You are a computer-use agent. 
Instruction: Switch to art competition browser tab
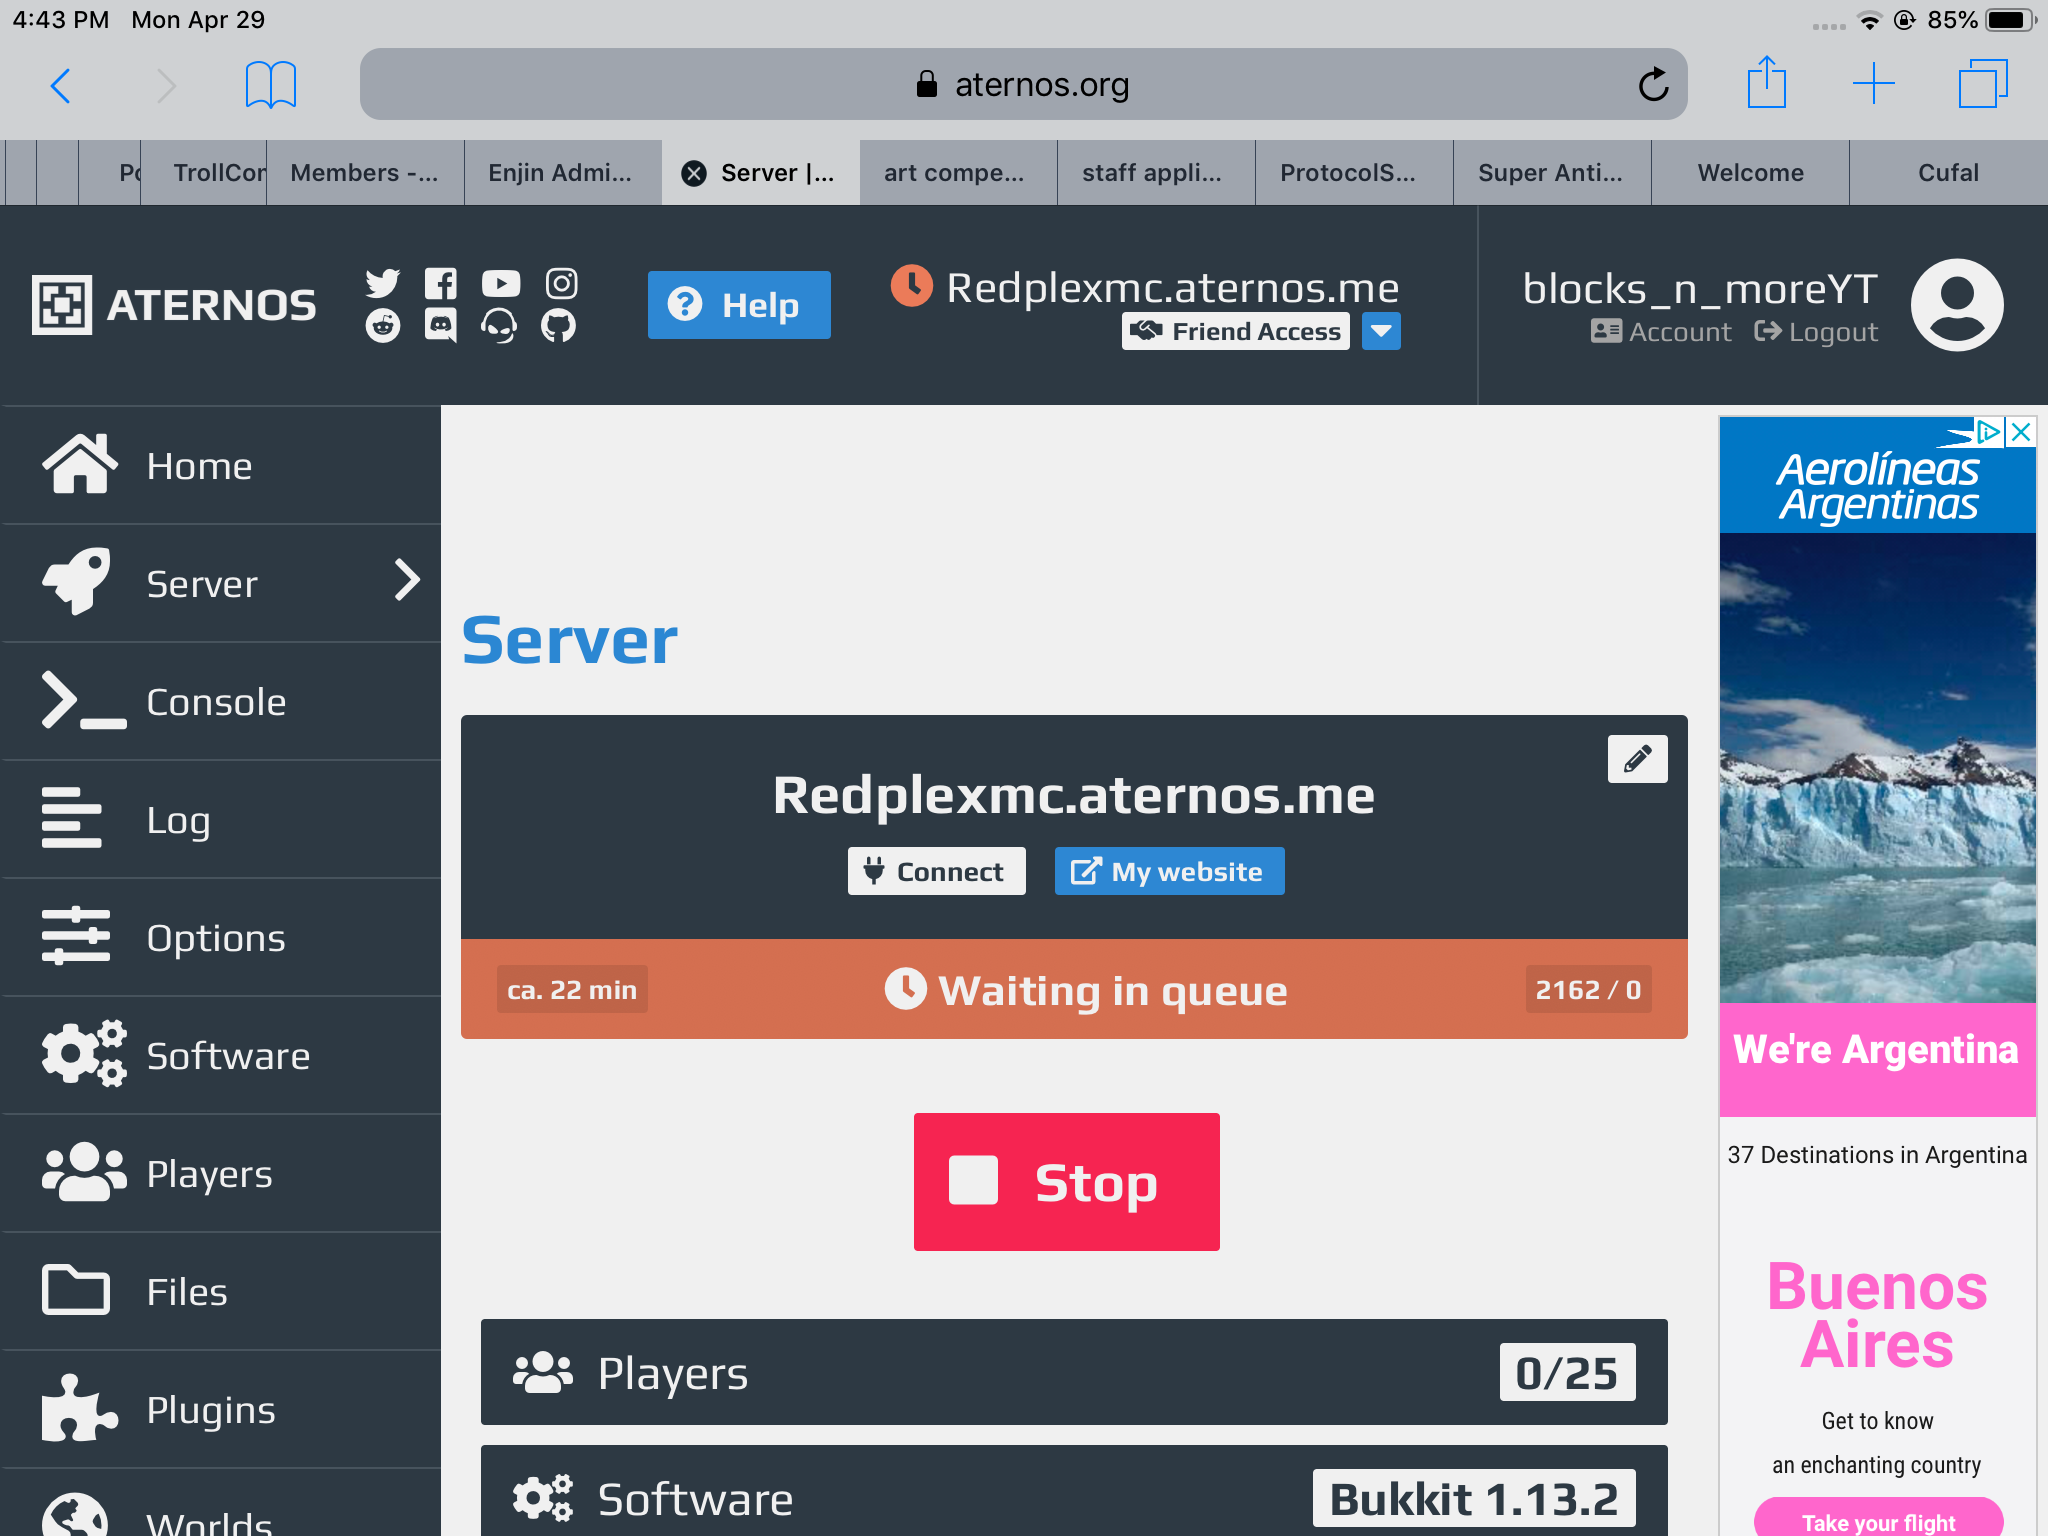[958, 173]
